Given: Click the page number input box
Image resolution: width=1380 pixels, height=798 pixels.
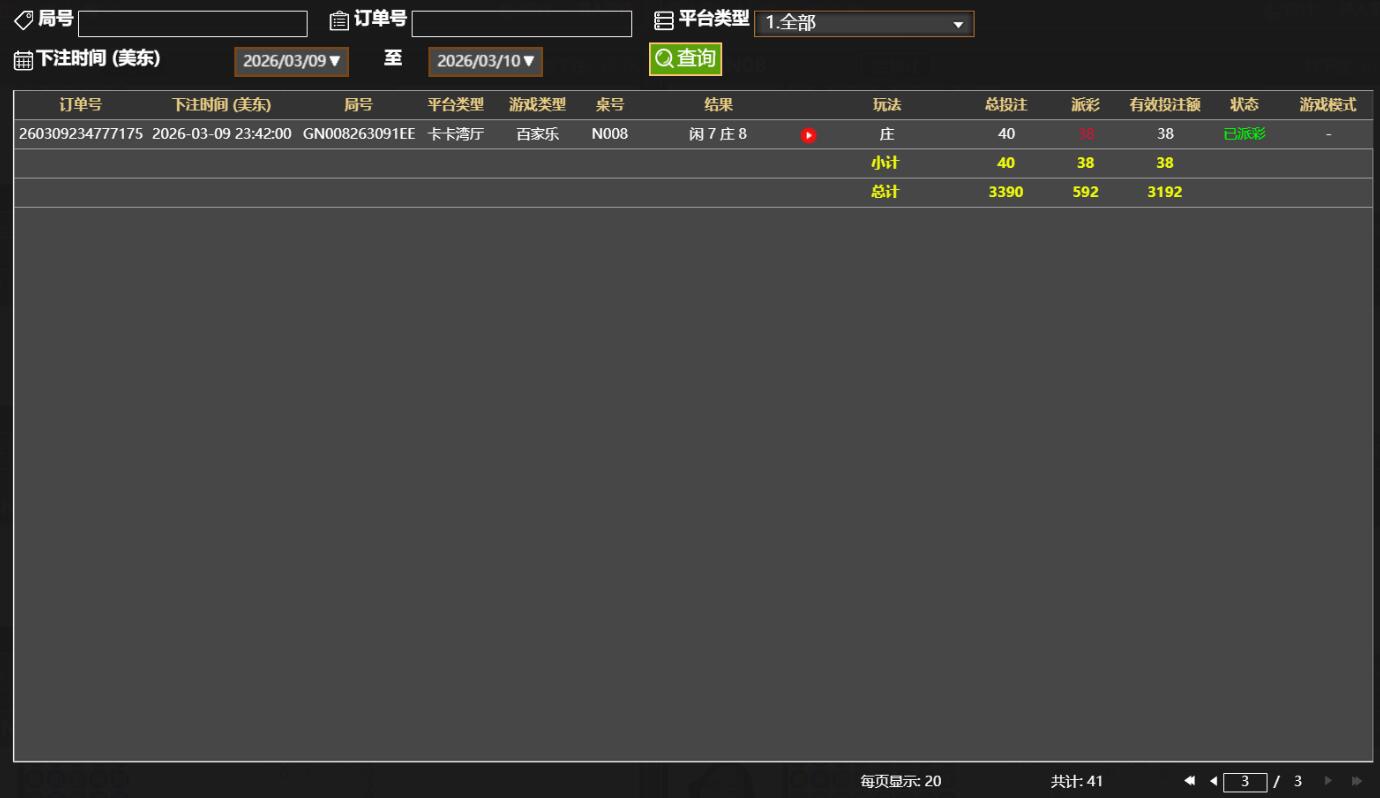Looking at the screenshot, I should [1245, 781].
